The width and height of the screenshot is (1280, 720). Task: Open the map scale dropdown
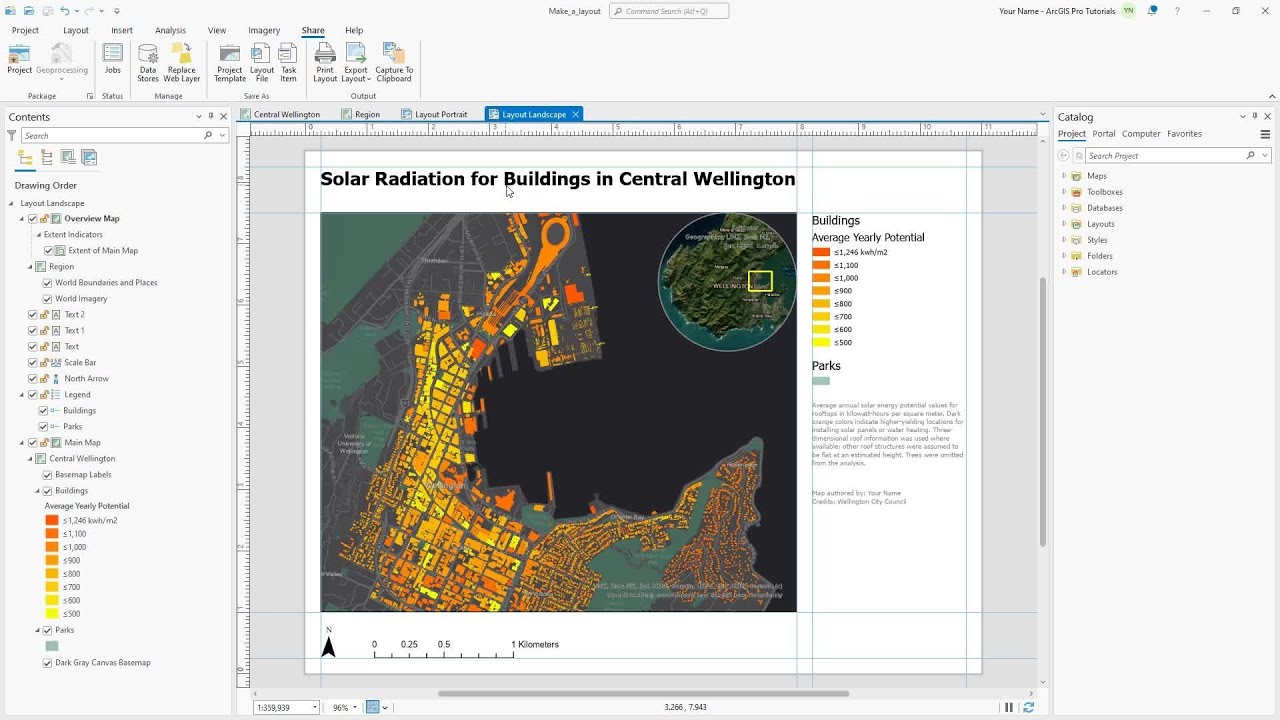coord(314,708)
